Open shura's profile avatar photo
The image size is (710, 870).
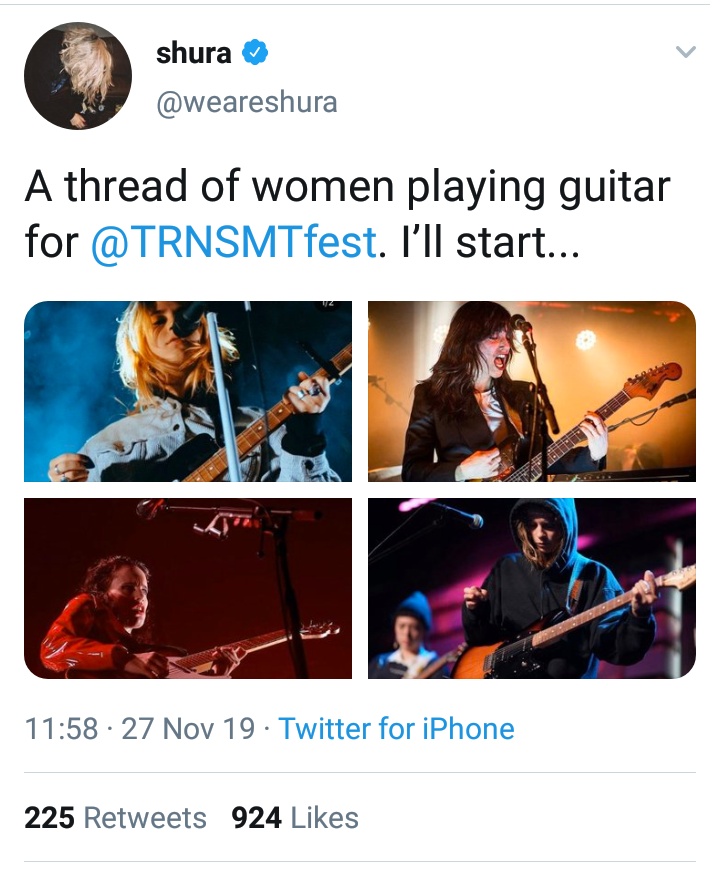click(78, 76)
